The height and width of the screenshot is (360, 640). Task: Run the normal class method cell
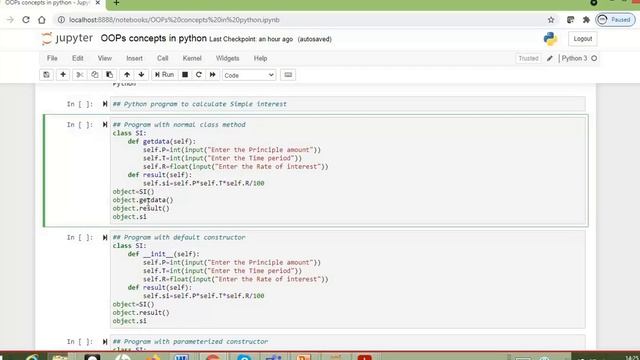105,124
